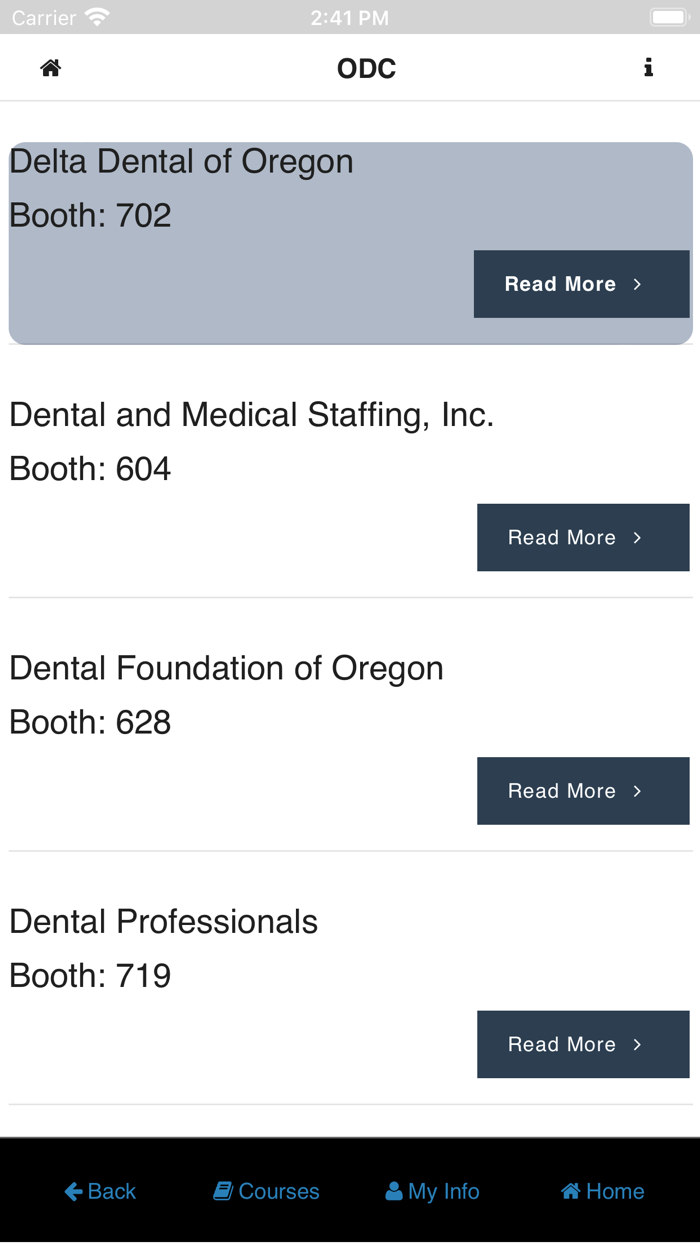Tap Read More for Delta Dental of Oregon
Screen dimensions: 700x1244
tap(581, 284)
